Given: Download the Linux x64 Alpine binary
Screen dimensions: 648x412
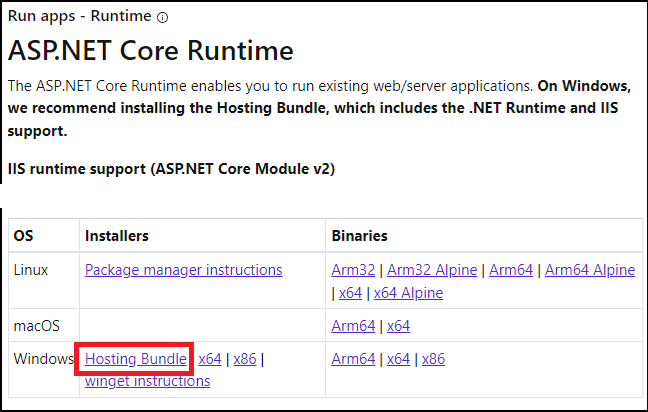Looking at the screenshot, I should tap(407, 293).
